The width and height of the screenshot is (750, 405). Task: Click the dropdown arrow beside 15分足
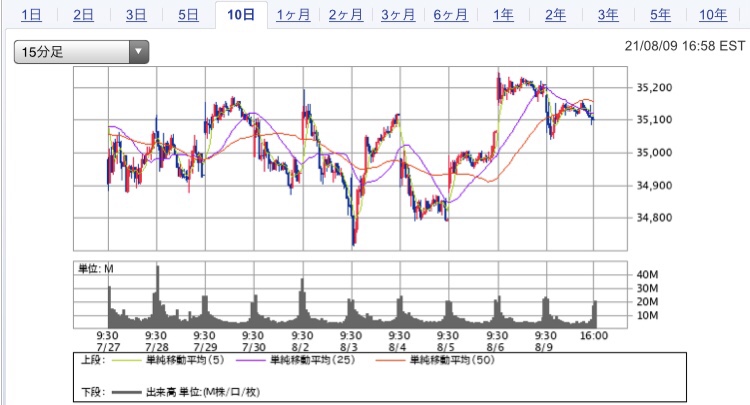(139, 52)
